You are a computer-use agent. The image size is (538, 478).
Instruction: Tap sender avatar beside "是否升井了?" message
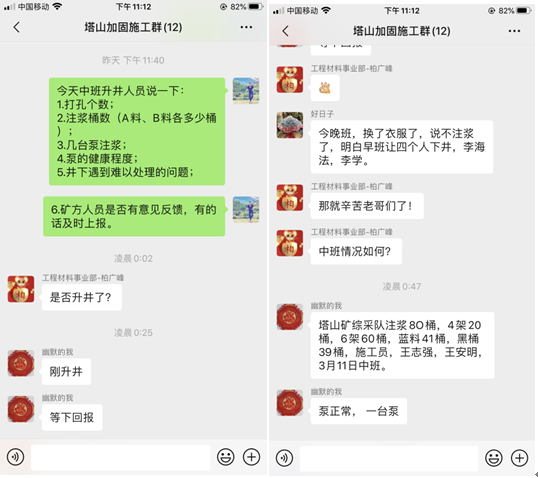[x=21, y=289]
